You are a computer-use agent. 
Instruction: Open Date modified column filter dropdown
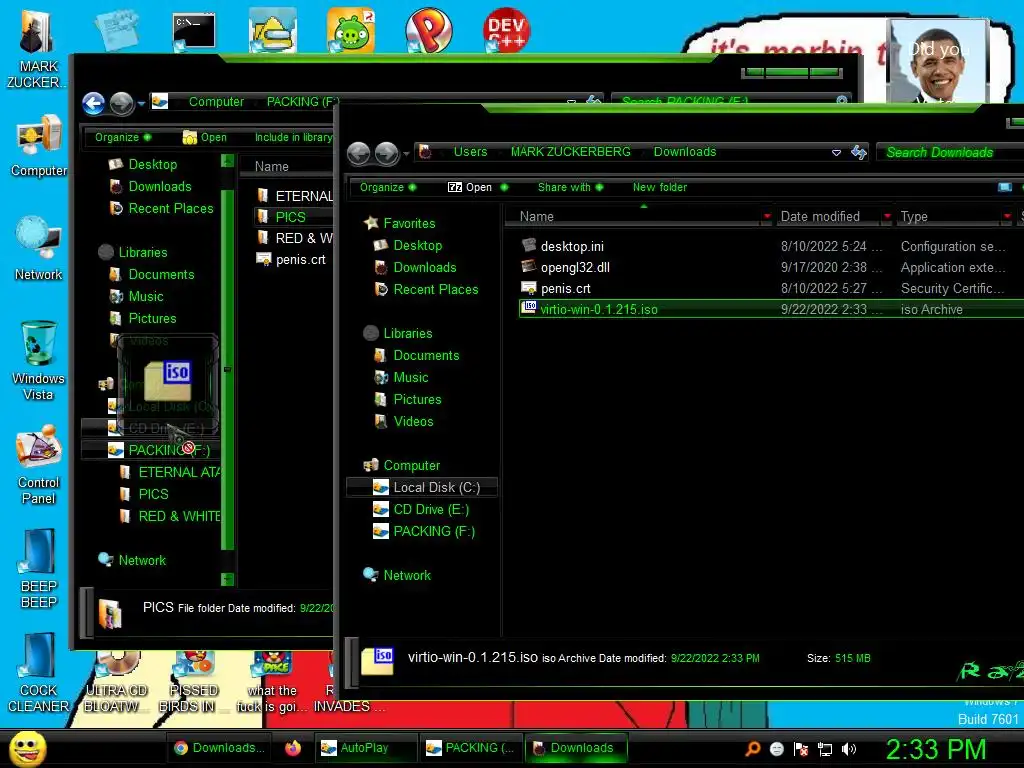tap(887, 216)
